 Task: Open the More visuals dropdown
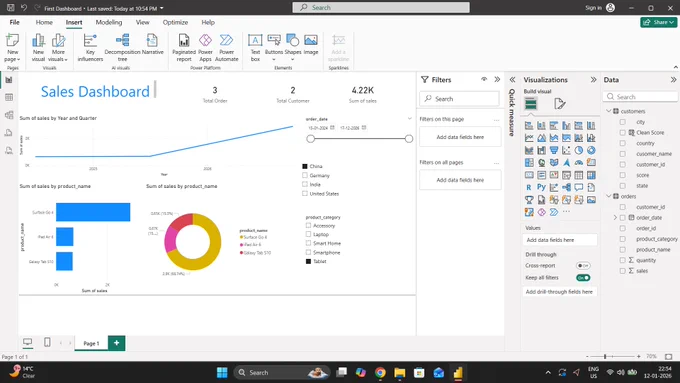pos(58,48)
